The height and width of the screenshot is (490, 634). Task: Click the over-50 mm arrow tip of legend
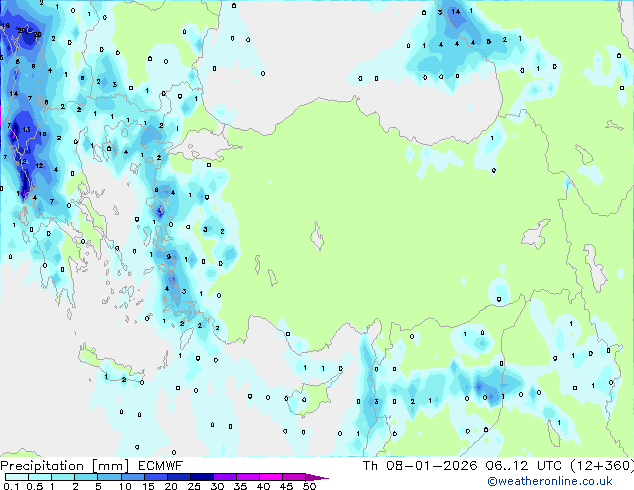(317, 477)
